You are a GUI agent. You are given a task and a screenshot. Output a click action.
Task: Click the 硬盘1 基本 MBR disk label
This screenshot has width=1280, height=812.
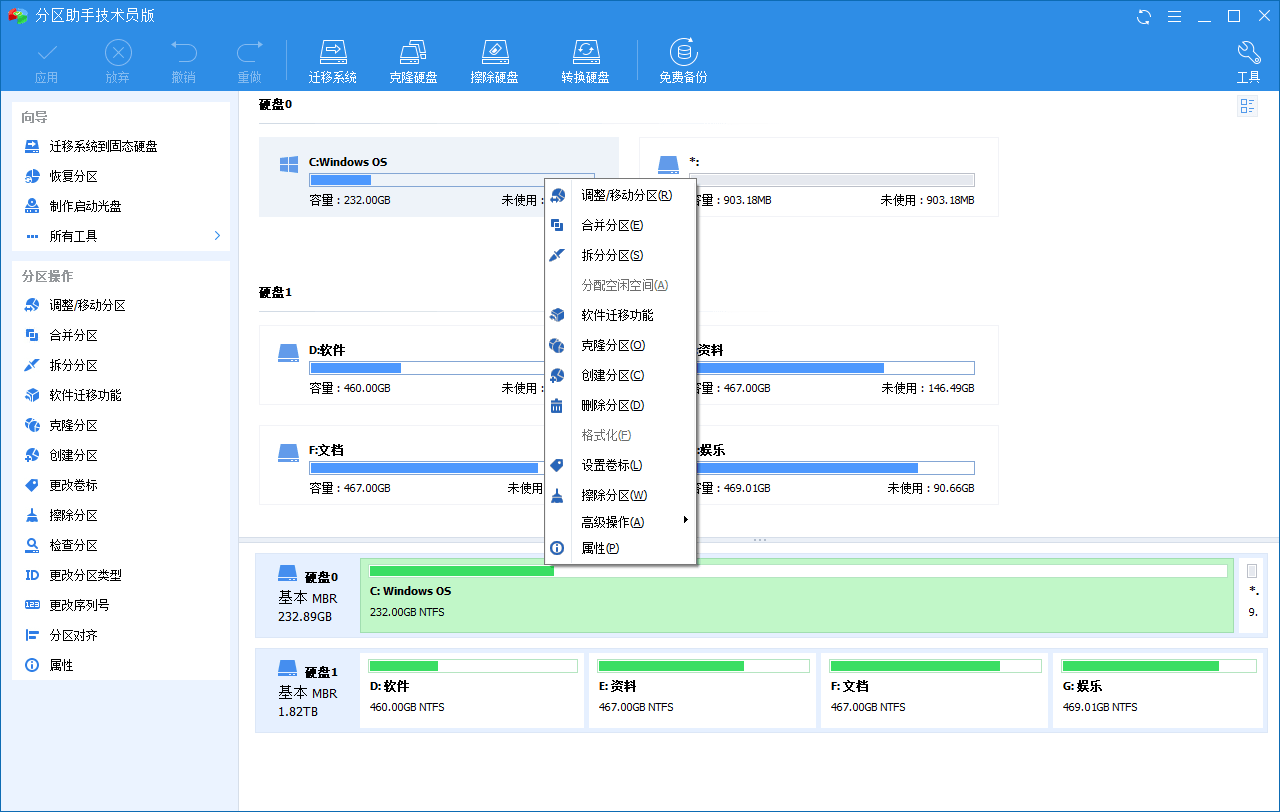pyautogui.click(x=307, y=691)
